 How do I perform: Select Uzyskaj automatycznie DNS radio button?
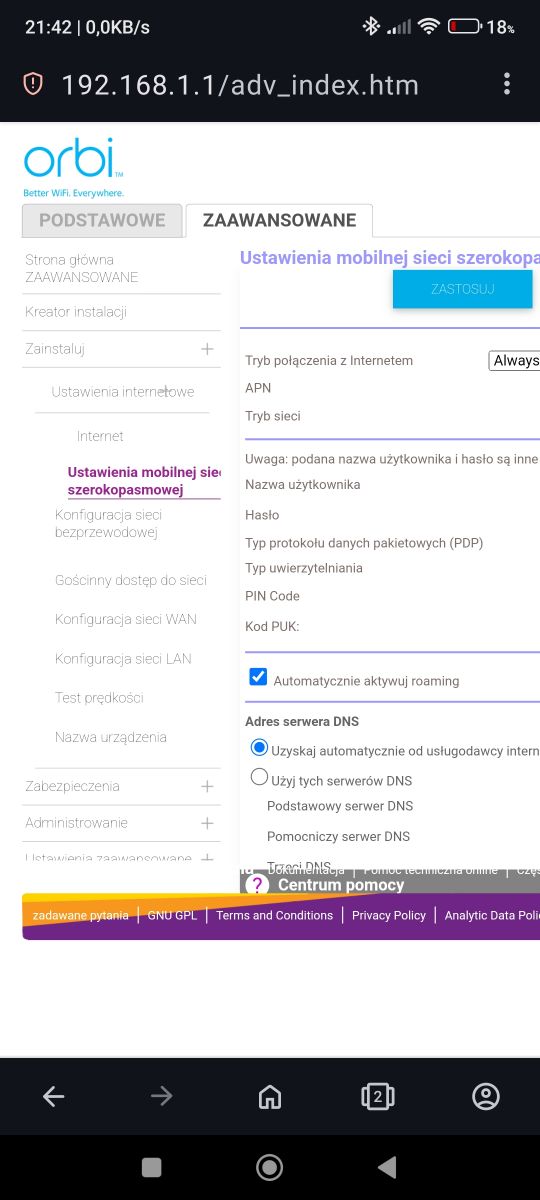(x=260, y=747)
